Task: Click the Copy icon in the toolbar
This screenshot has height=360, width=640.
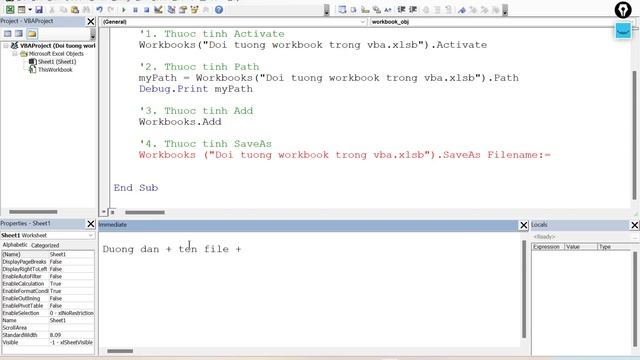Action: (63, 9)
